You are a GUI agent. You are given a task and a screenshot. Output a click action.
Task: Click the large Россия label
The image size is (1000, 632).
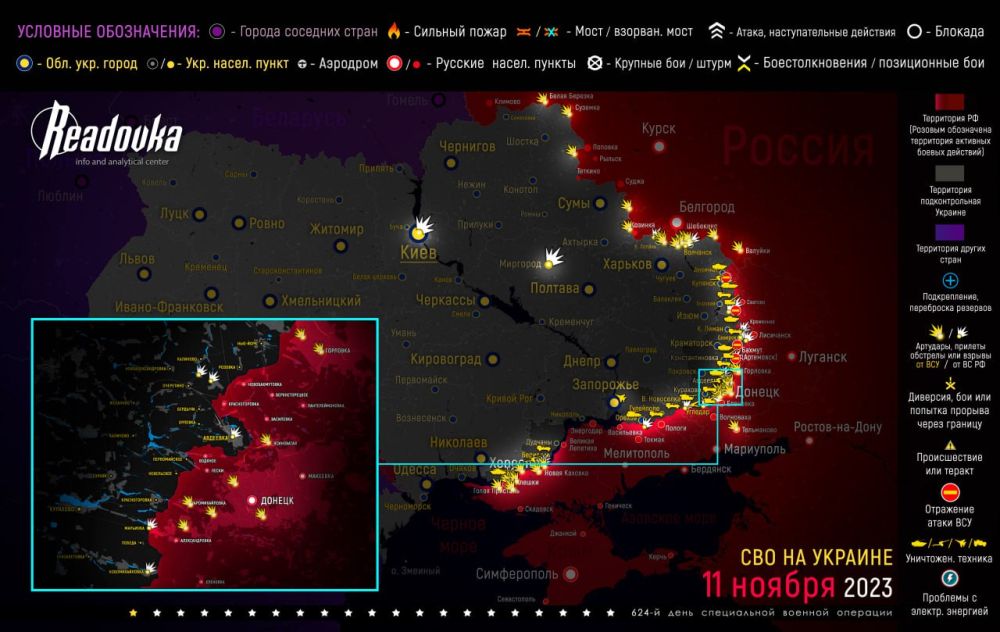point(797,147)
